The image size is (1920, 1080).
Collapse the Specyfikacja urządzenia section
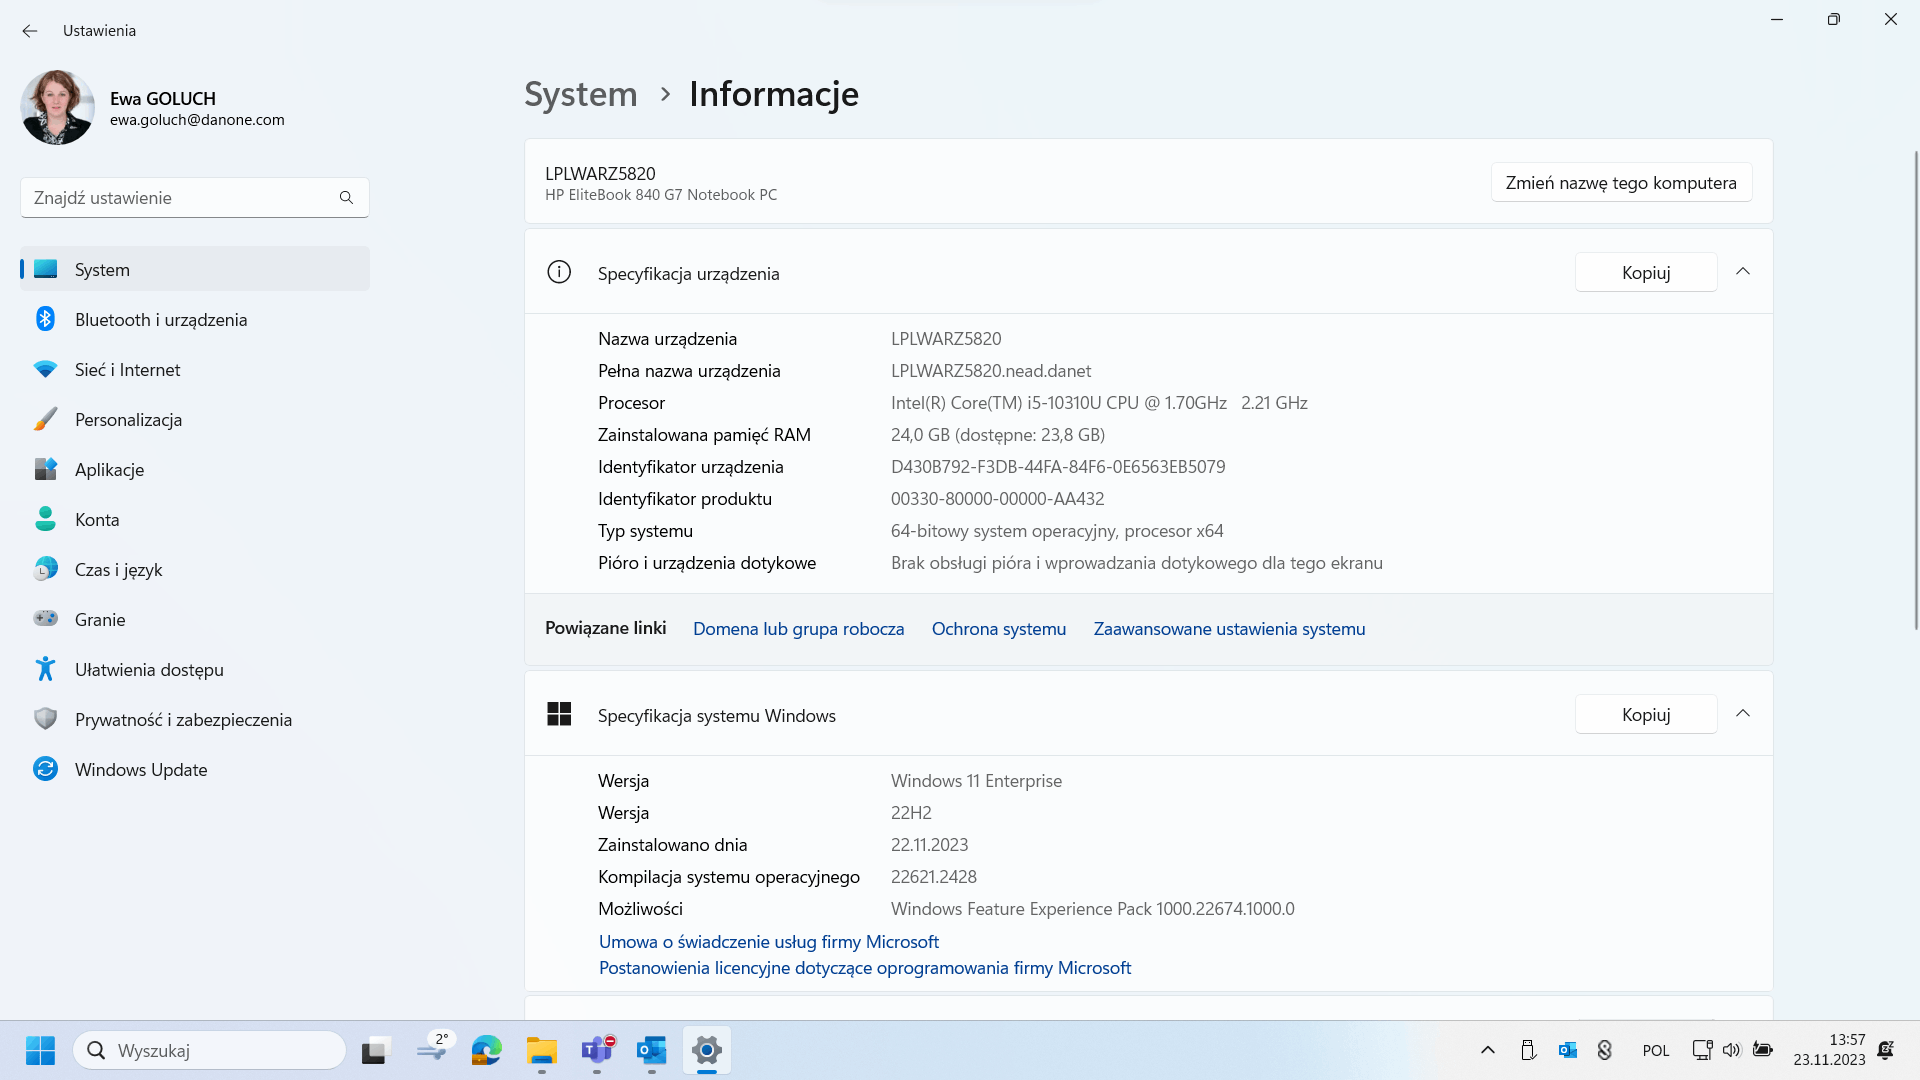tap(1743, 272)
